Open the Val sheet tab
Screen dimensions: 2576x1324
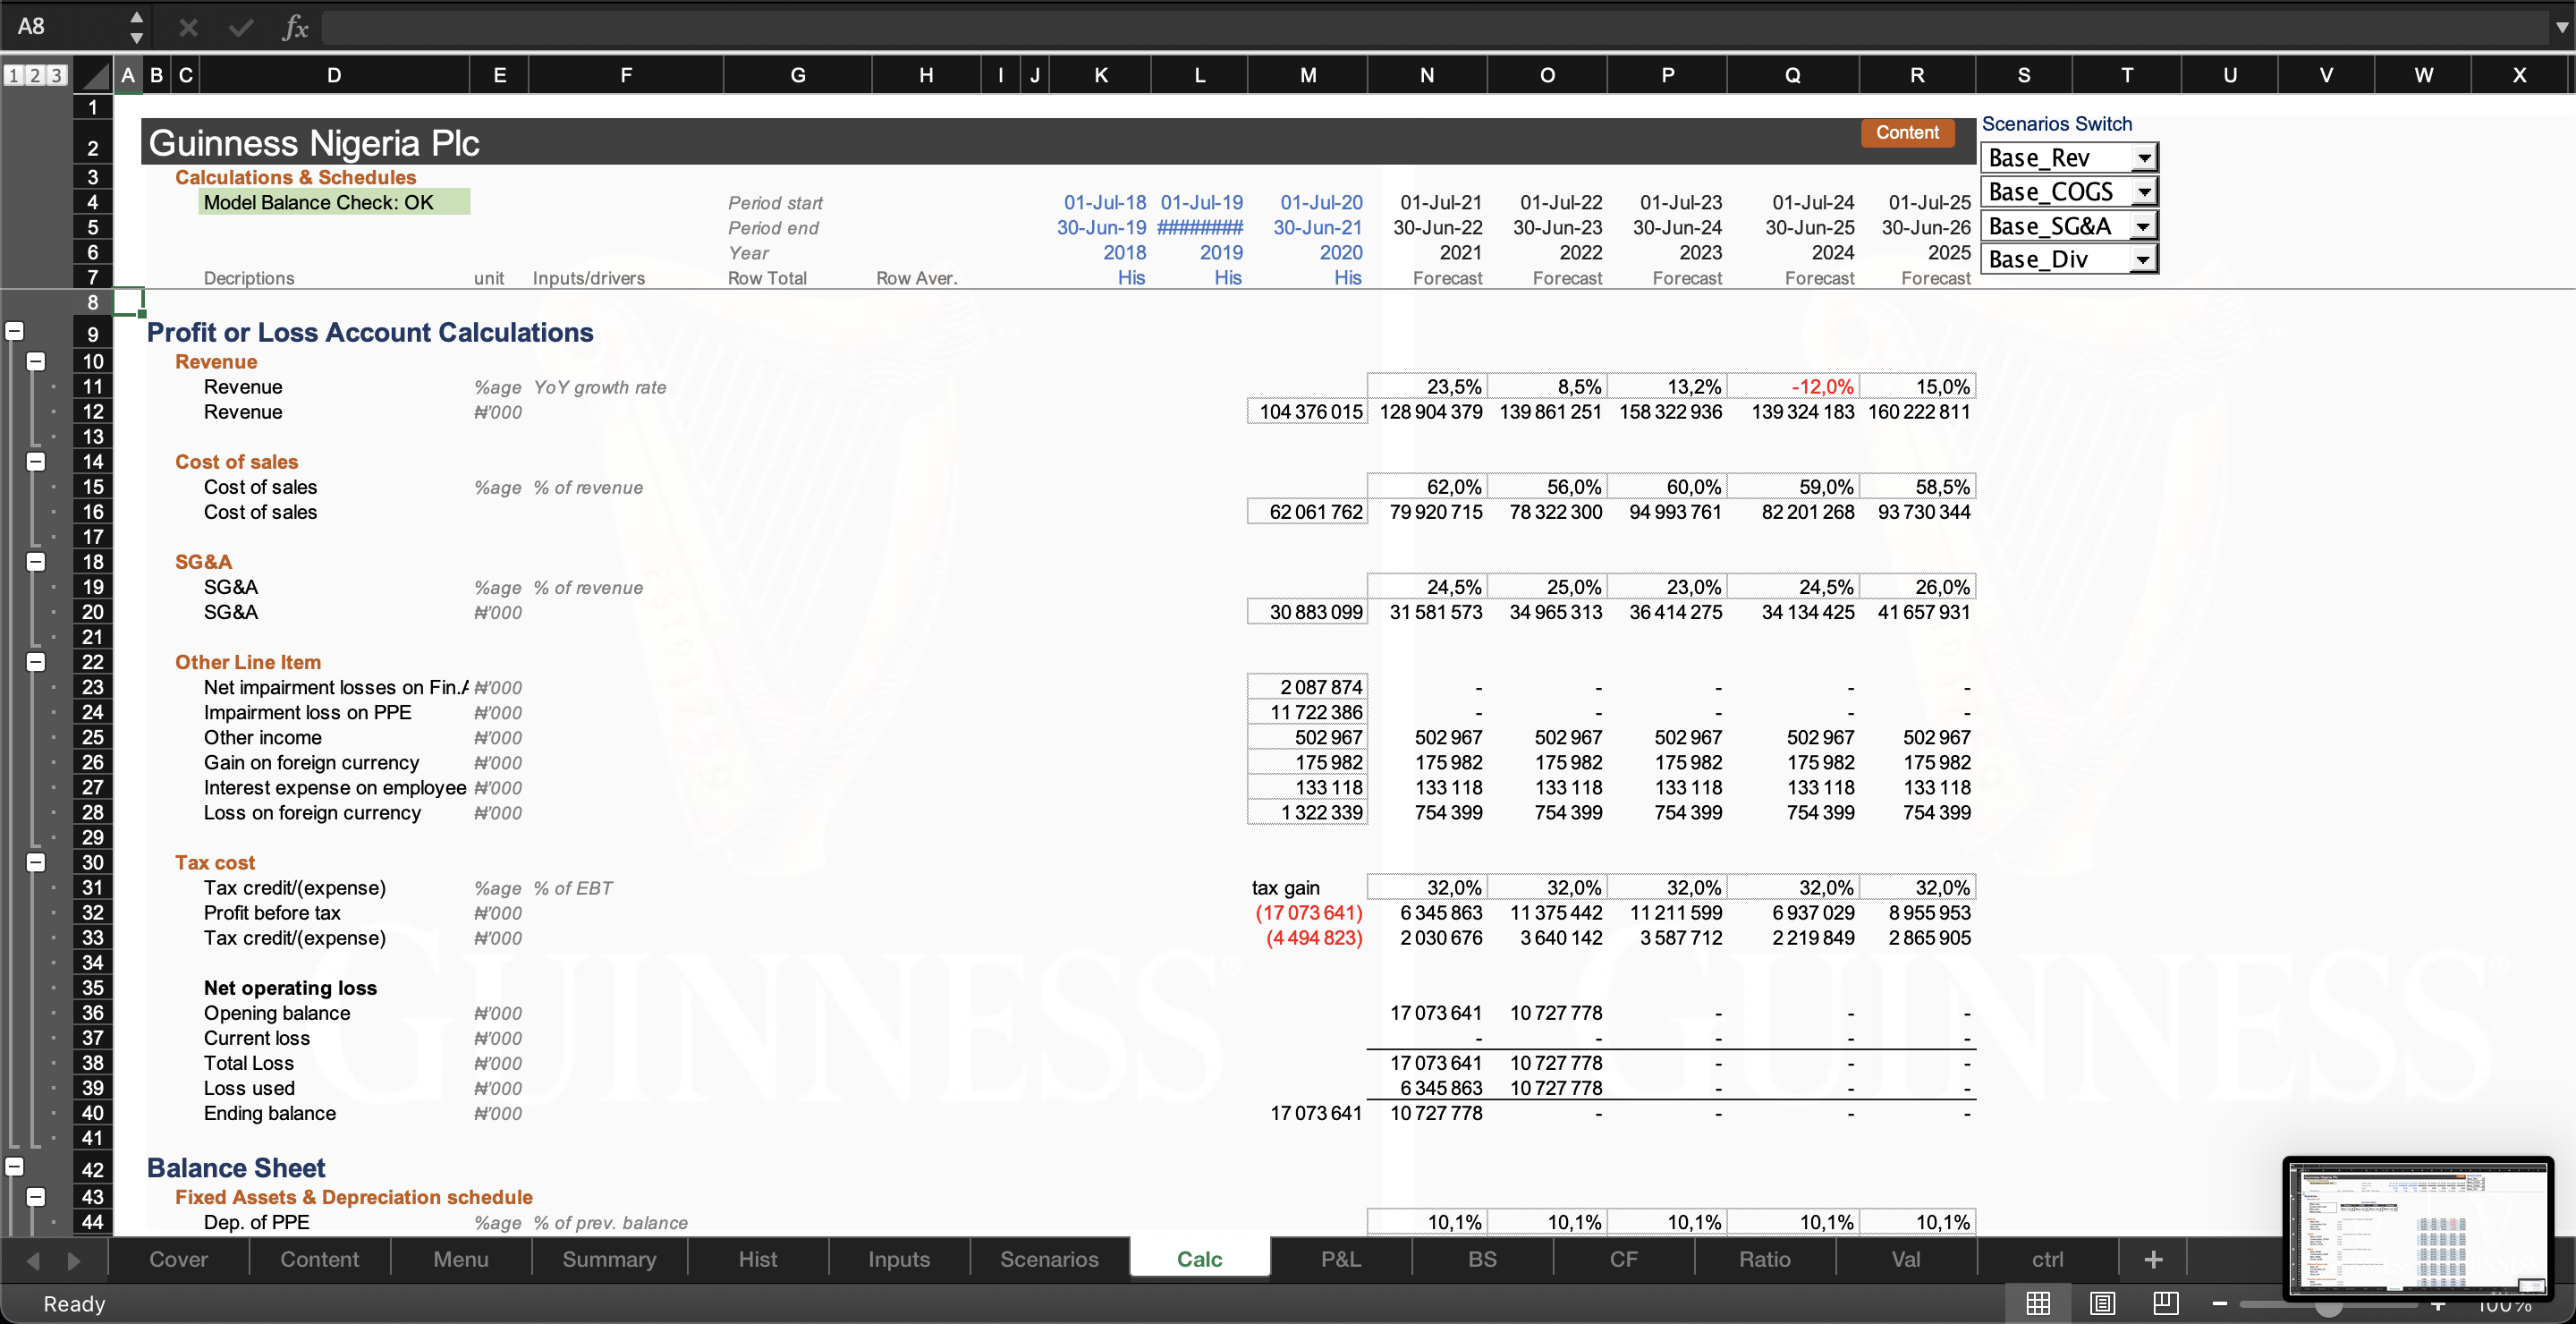1906,1259
